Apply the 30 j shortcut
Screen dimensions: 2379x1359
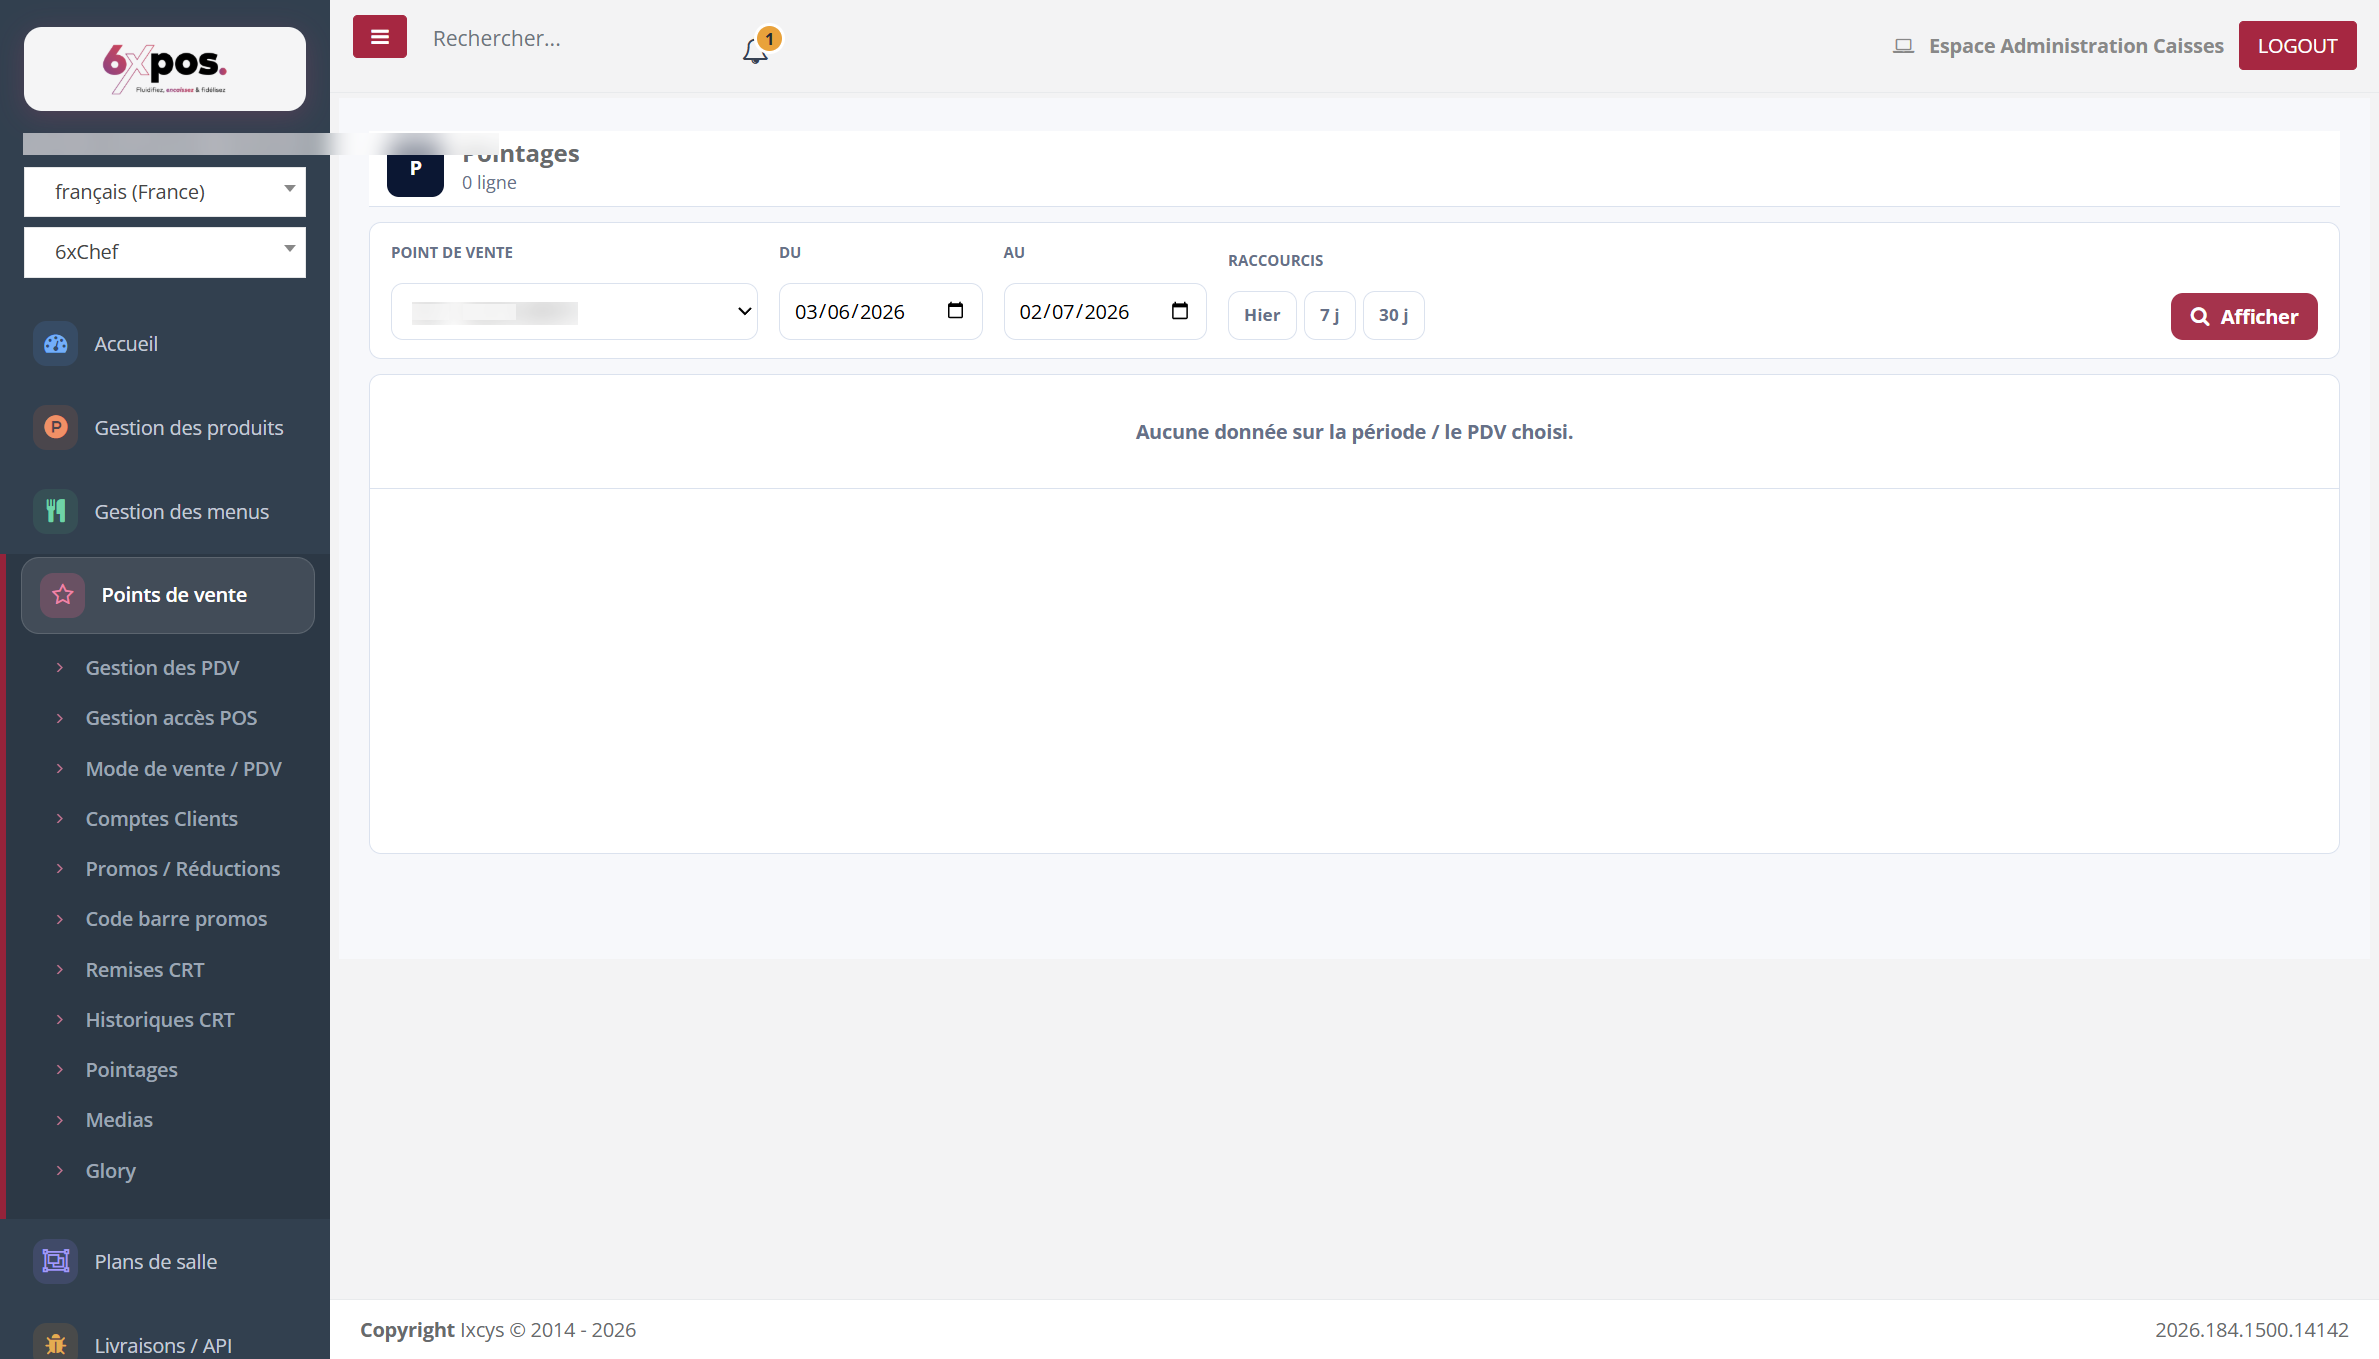[1393, 315]
